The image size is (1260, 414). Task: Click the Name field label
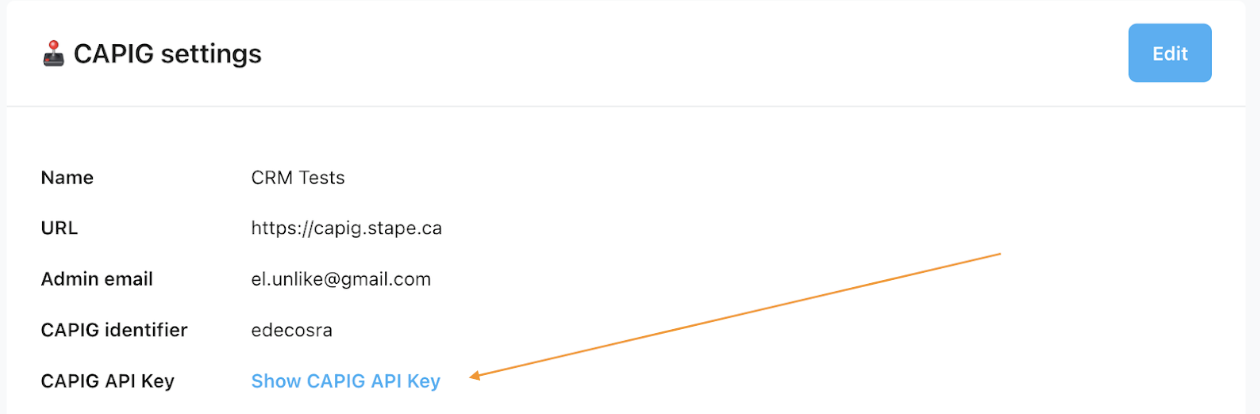(x=67, y=178)
